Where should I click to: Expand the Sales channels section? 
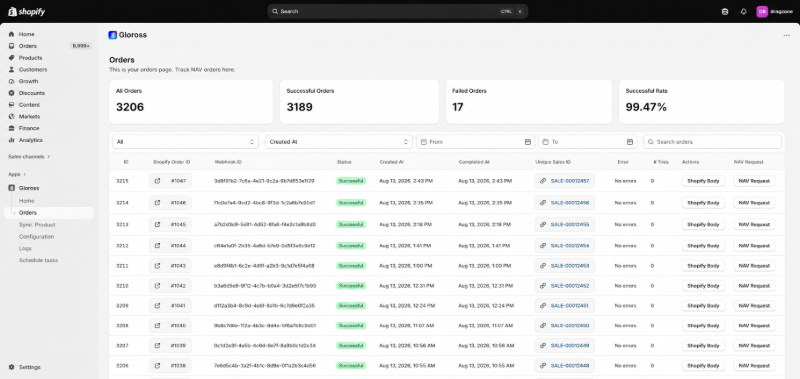(29, 157)
